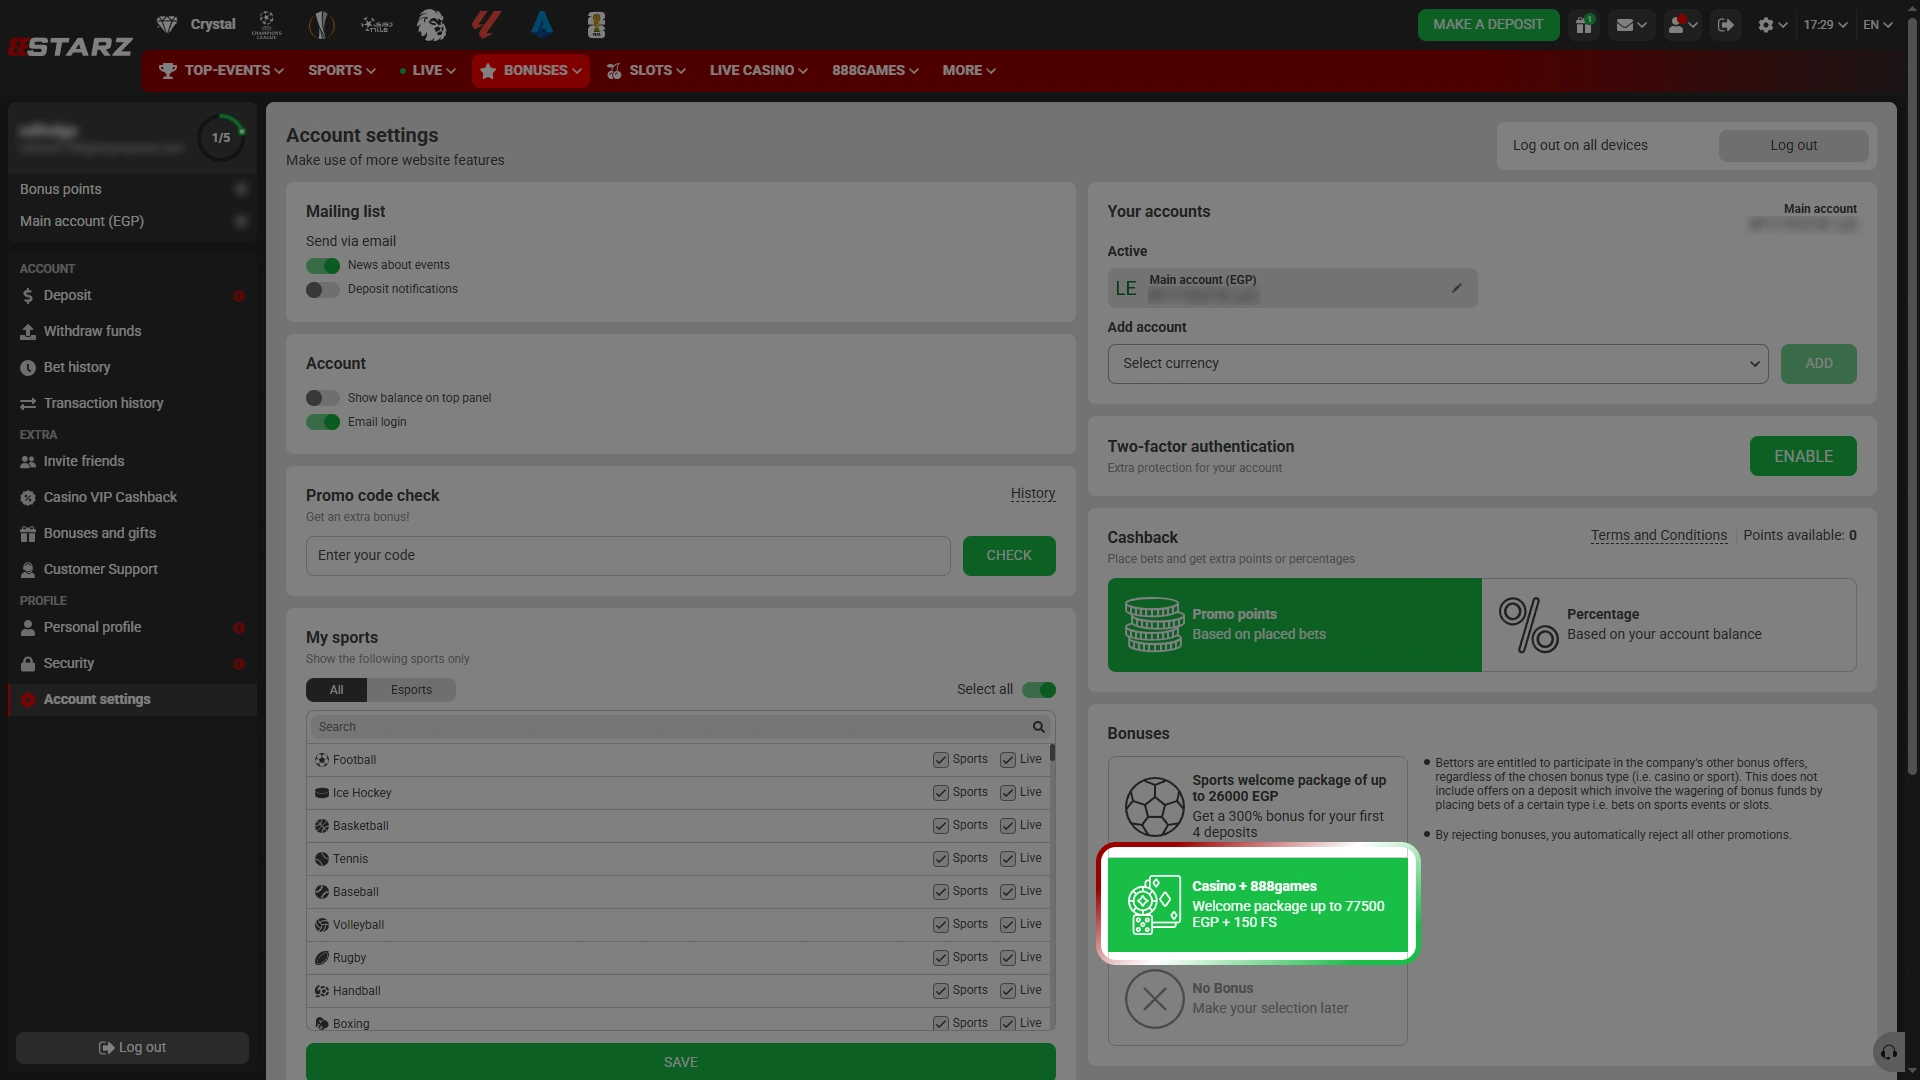Screen dimensions: 1920x1080
Task: Select the Sports welcome package football icon
Action: 1154,806
